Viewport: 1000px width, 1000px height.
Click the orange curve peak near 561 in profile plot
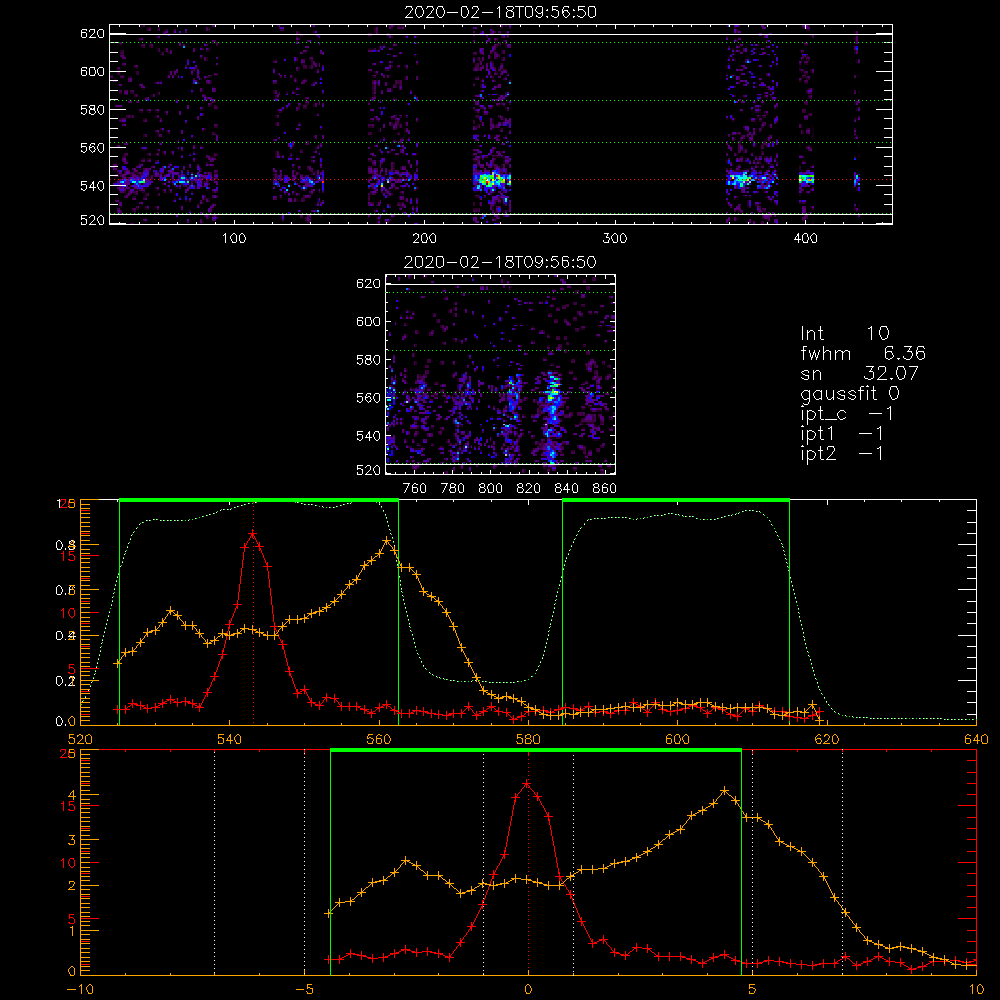click(x=387, y=541)
